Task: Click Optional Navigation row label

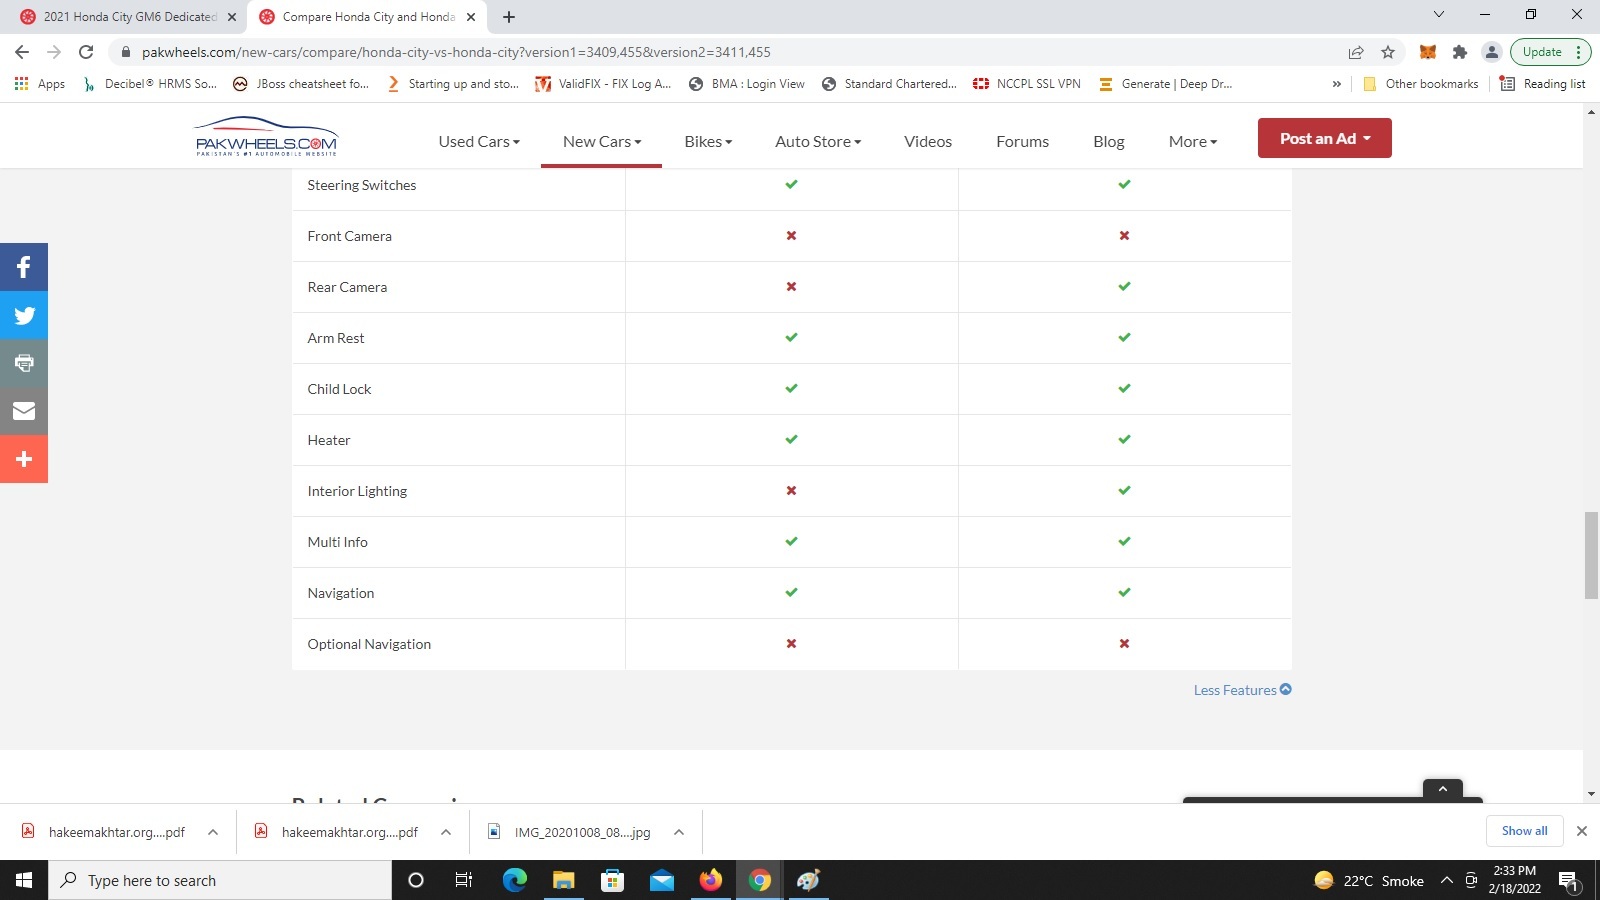Action: click(x=369, y=644)
